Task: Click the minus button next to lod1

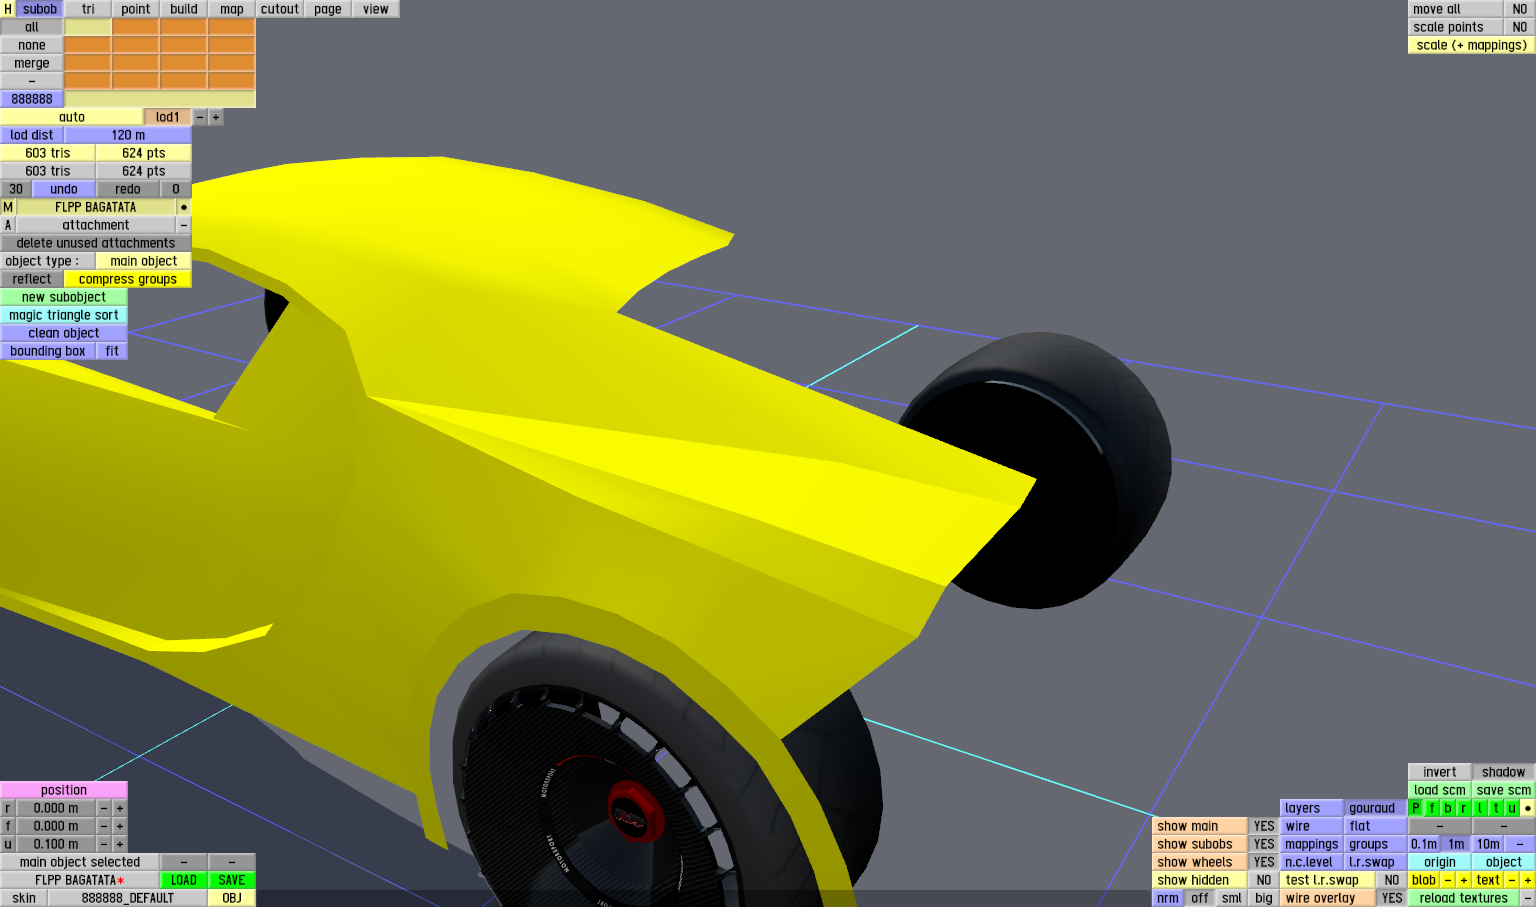Action: click(x=200, y=117)
